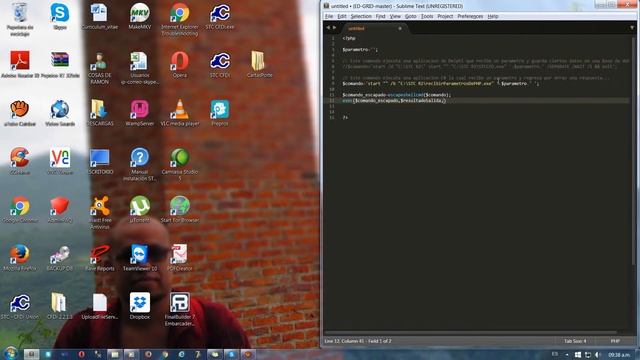Screen dimensions: 640x360
Task: Click the Windows Start button
Action: tap(10, 354)
